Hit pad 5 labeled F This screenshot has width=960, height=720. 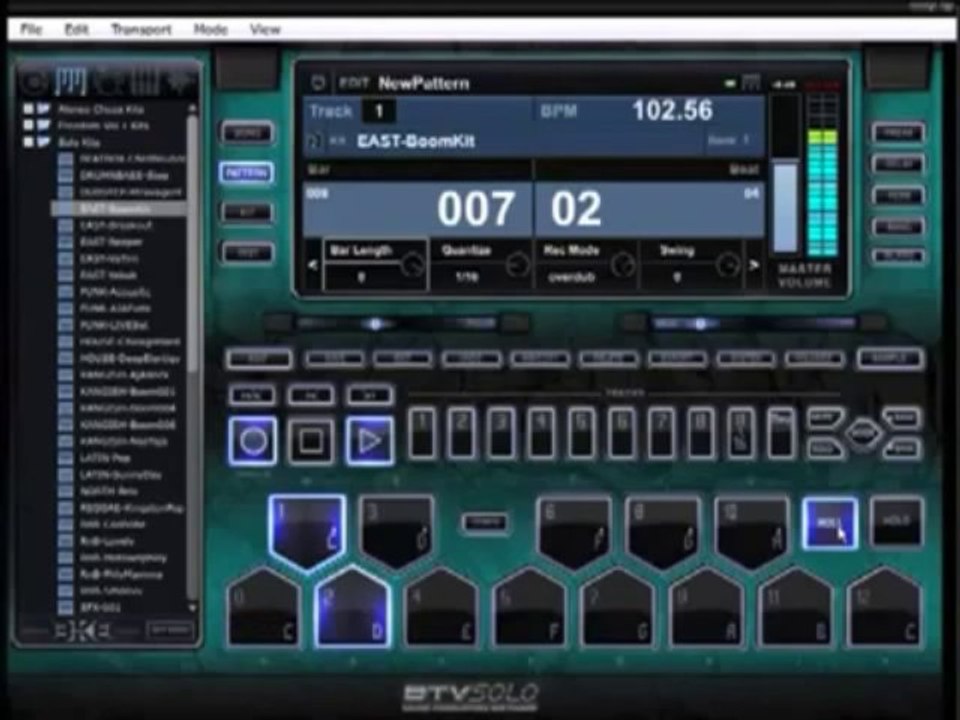[x=530, y=607]
